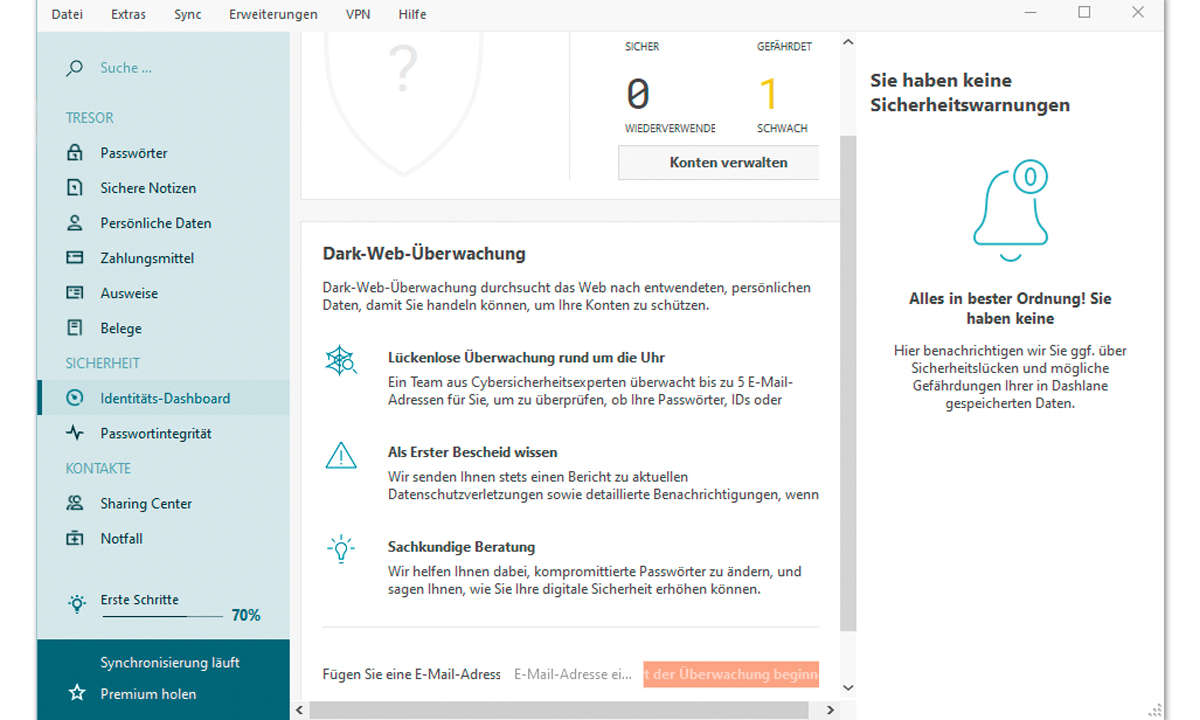1200x720 pixels.
Task: Click the 70% progress text
Action: click(246, 615)
